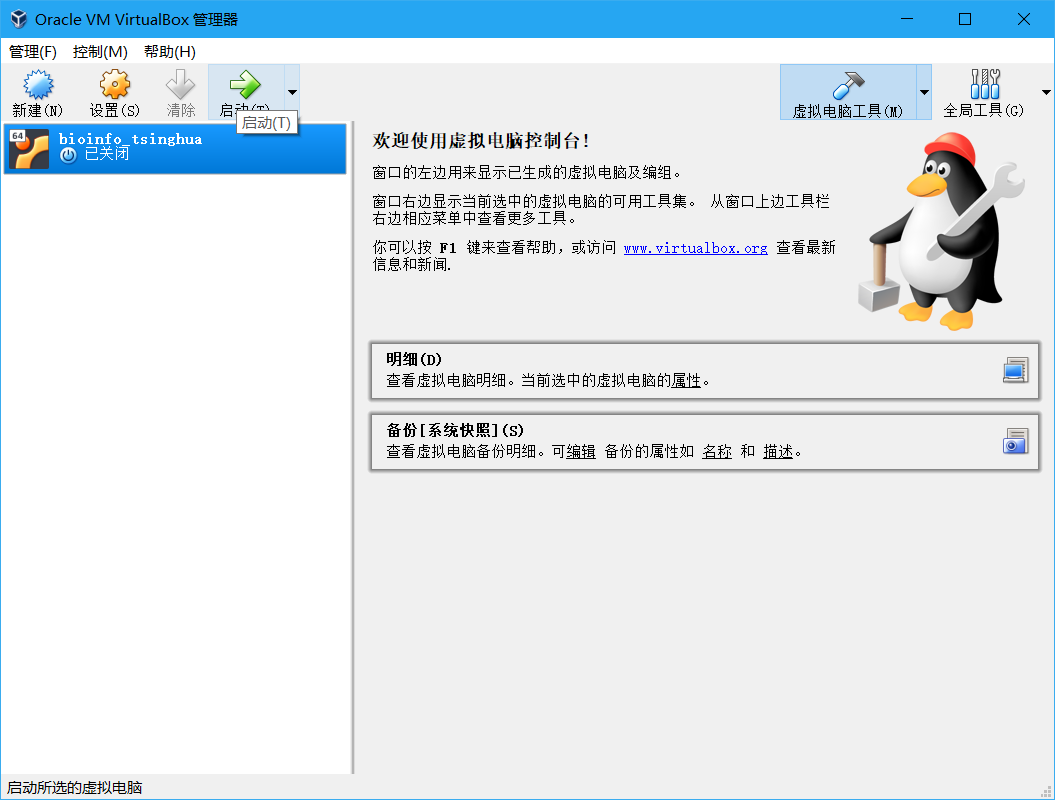Expand the 全局工具 dropdown arrow
Screen dimensions: 1055x800
(x=1046, y=92)
